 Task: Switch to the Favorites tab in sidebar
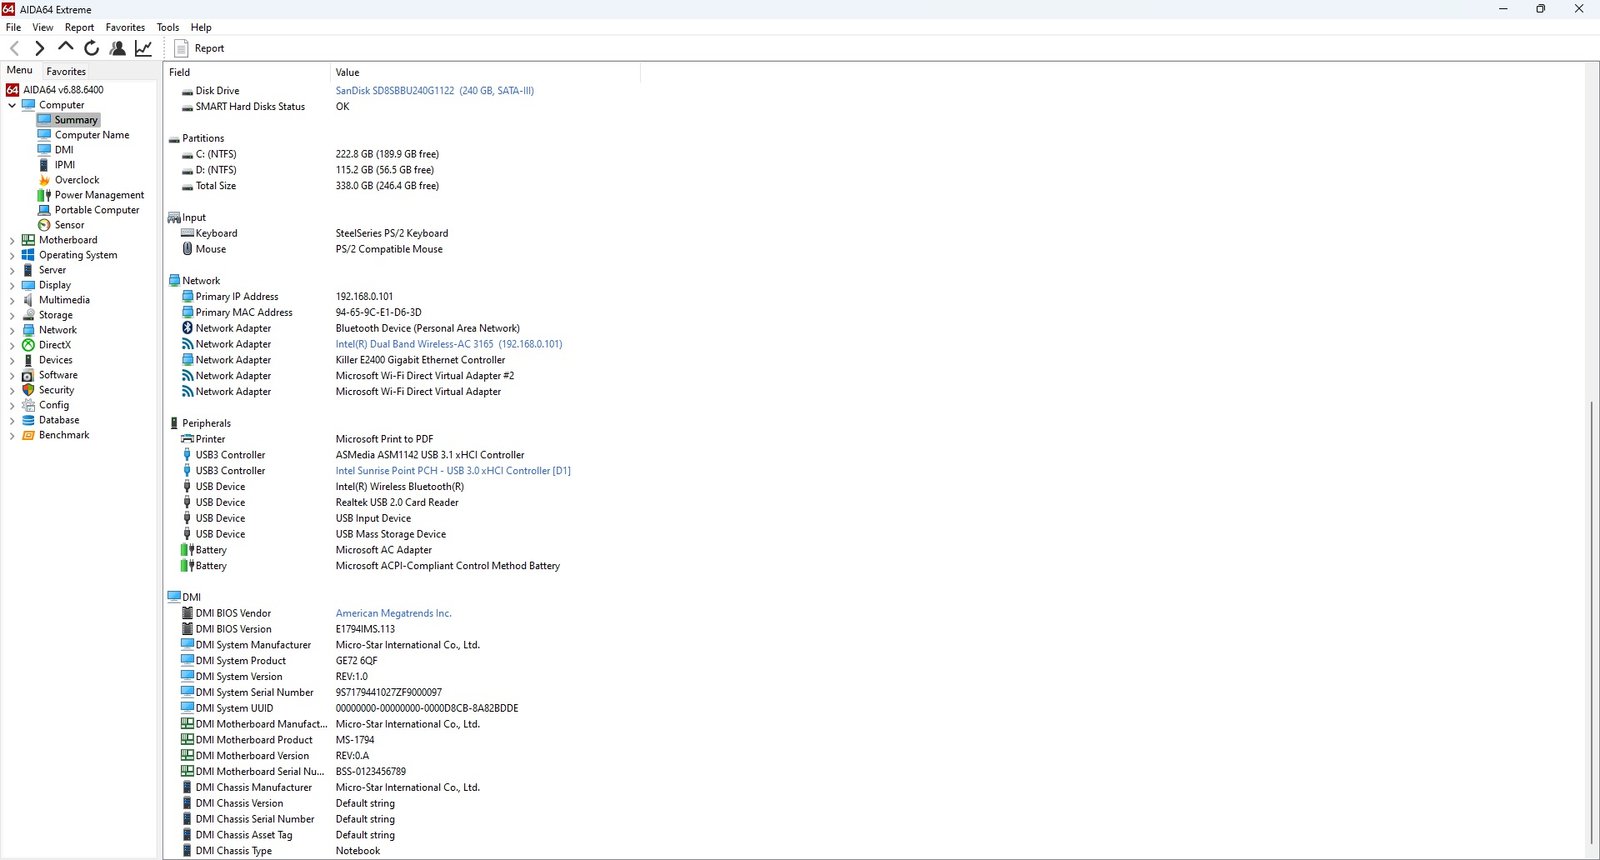pyautogui.click(x=66, y=71)
